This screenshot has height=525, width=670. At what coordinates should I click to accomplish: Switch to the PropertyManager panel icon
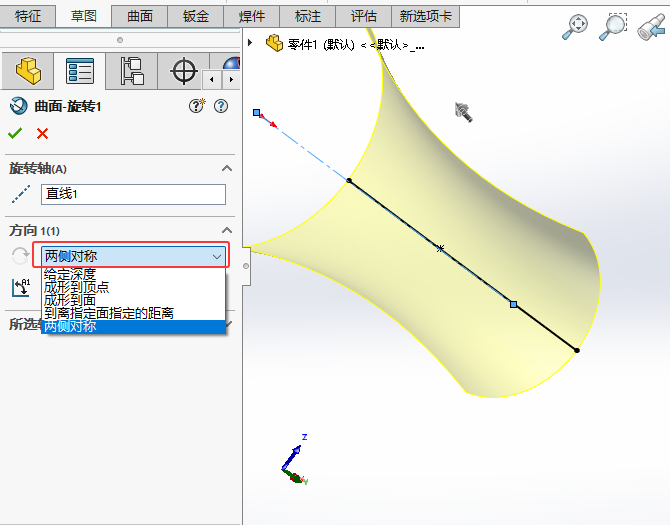pyautogui.click(x=79, y=71)
